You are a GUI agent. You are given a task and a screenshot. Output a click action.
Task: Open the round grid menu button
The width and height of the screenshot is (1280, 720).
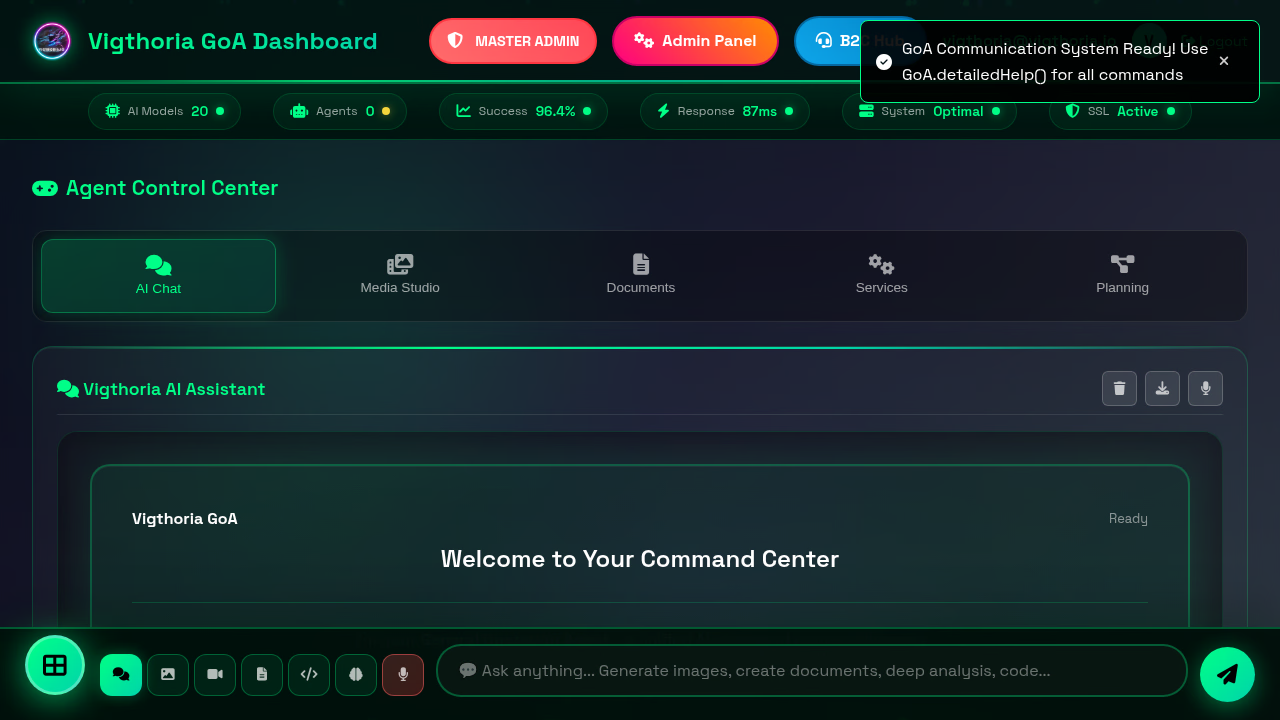[x=55, y=665]
